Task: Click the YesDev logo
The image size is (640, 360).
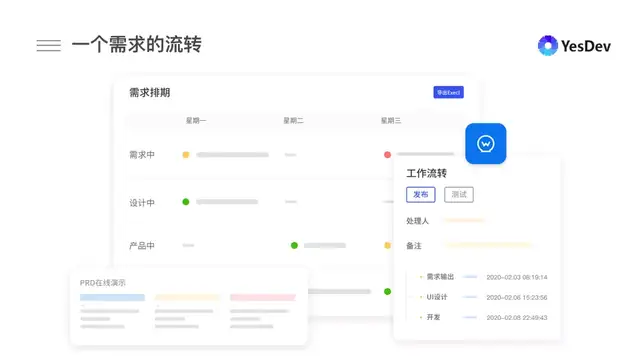Action: pos(574,46)
